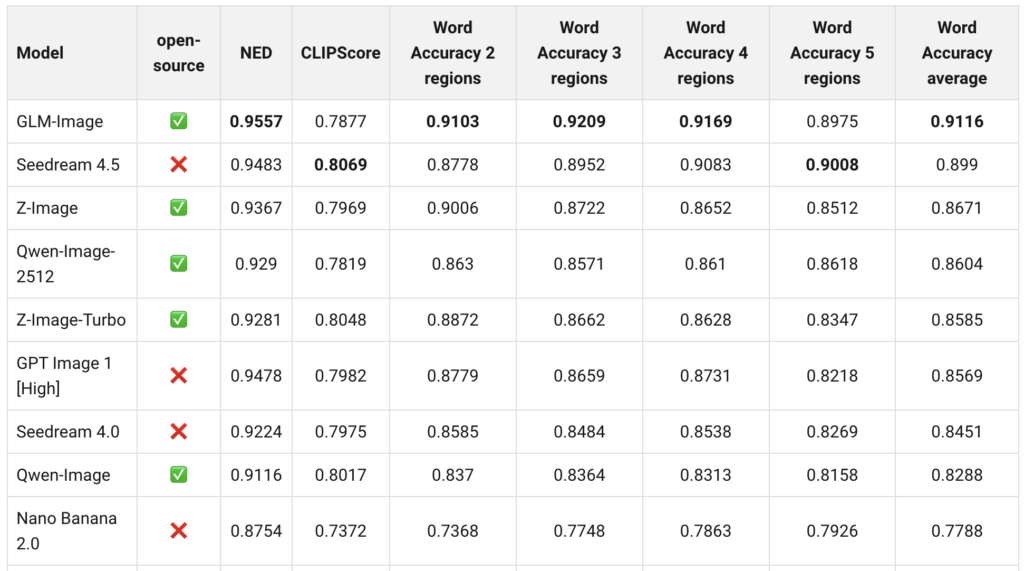Click the red cross beside Nano Banana 2.0
This screenshot has height=571, width=1024.
click(179, 531)
